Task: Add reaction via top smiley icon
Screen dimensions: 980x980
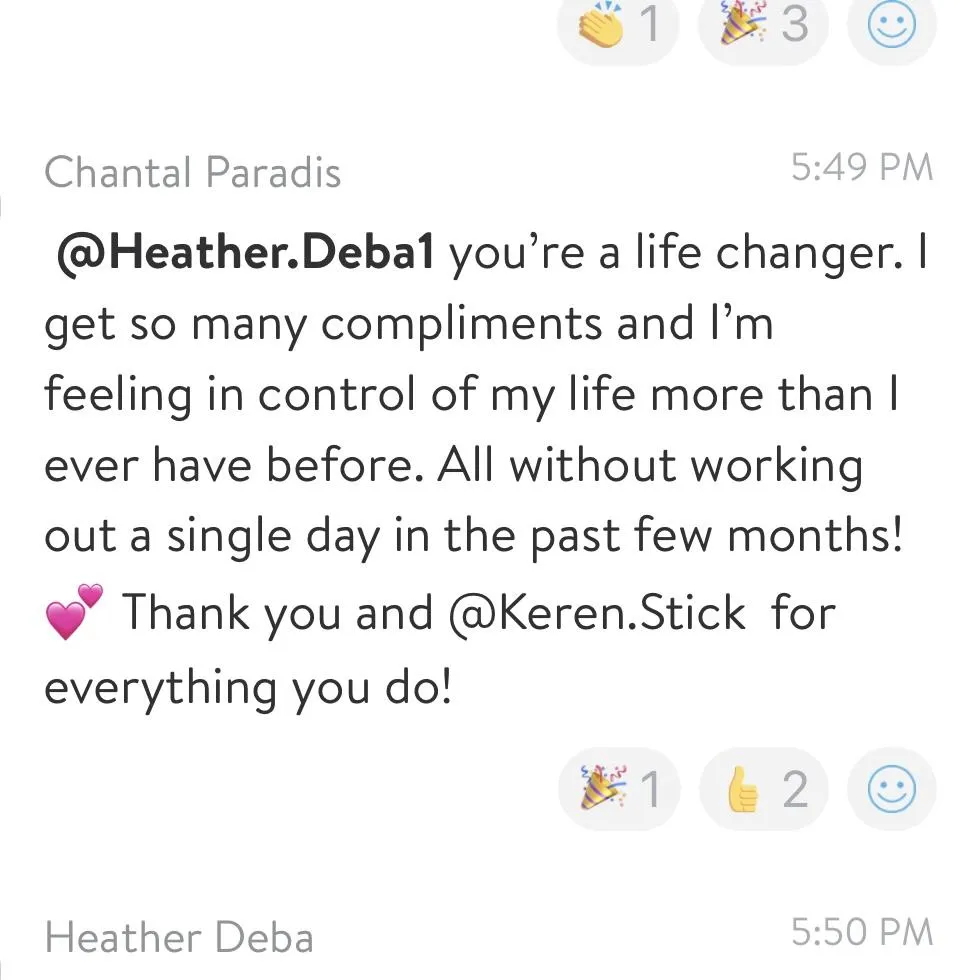Action: pos(891,27)
